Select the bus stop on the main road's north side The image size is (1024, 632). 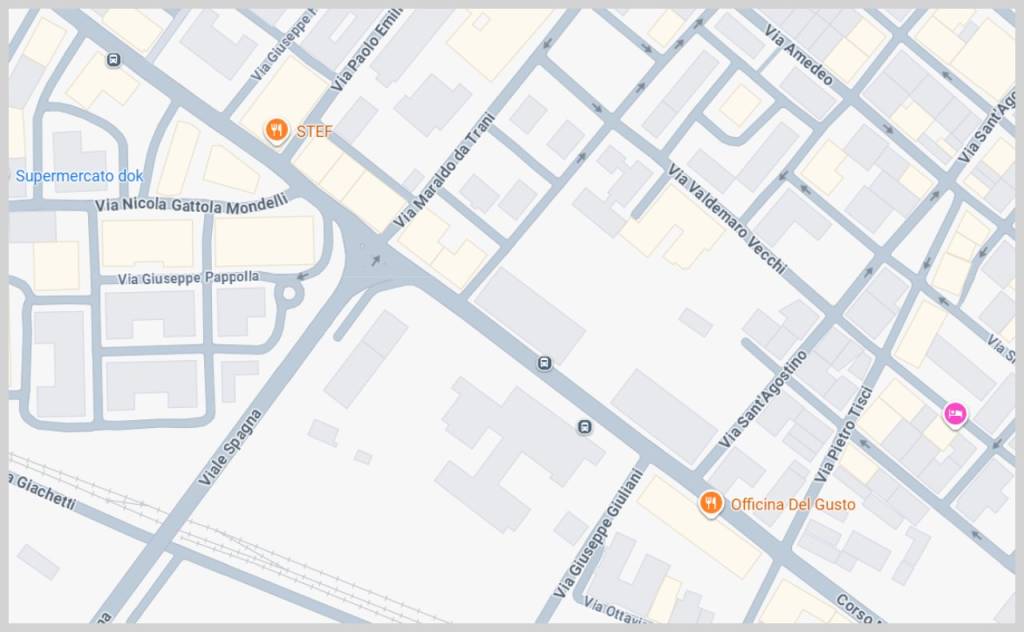point(545,363)
